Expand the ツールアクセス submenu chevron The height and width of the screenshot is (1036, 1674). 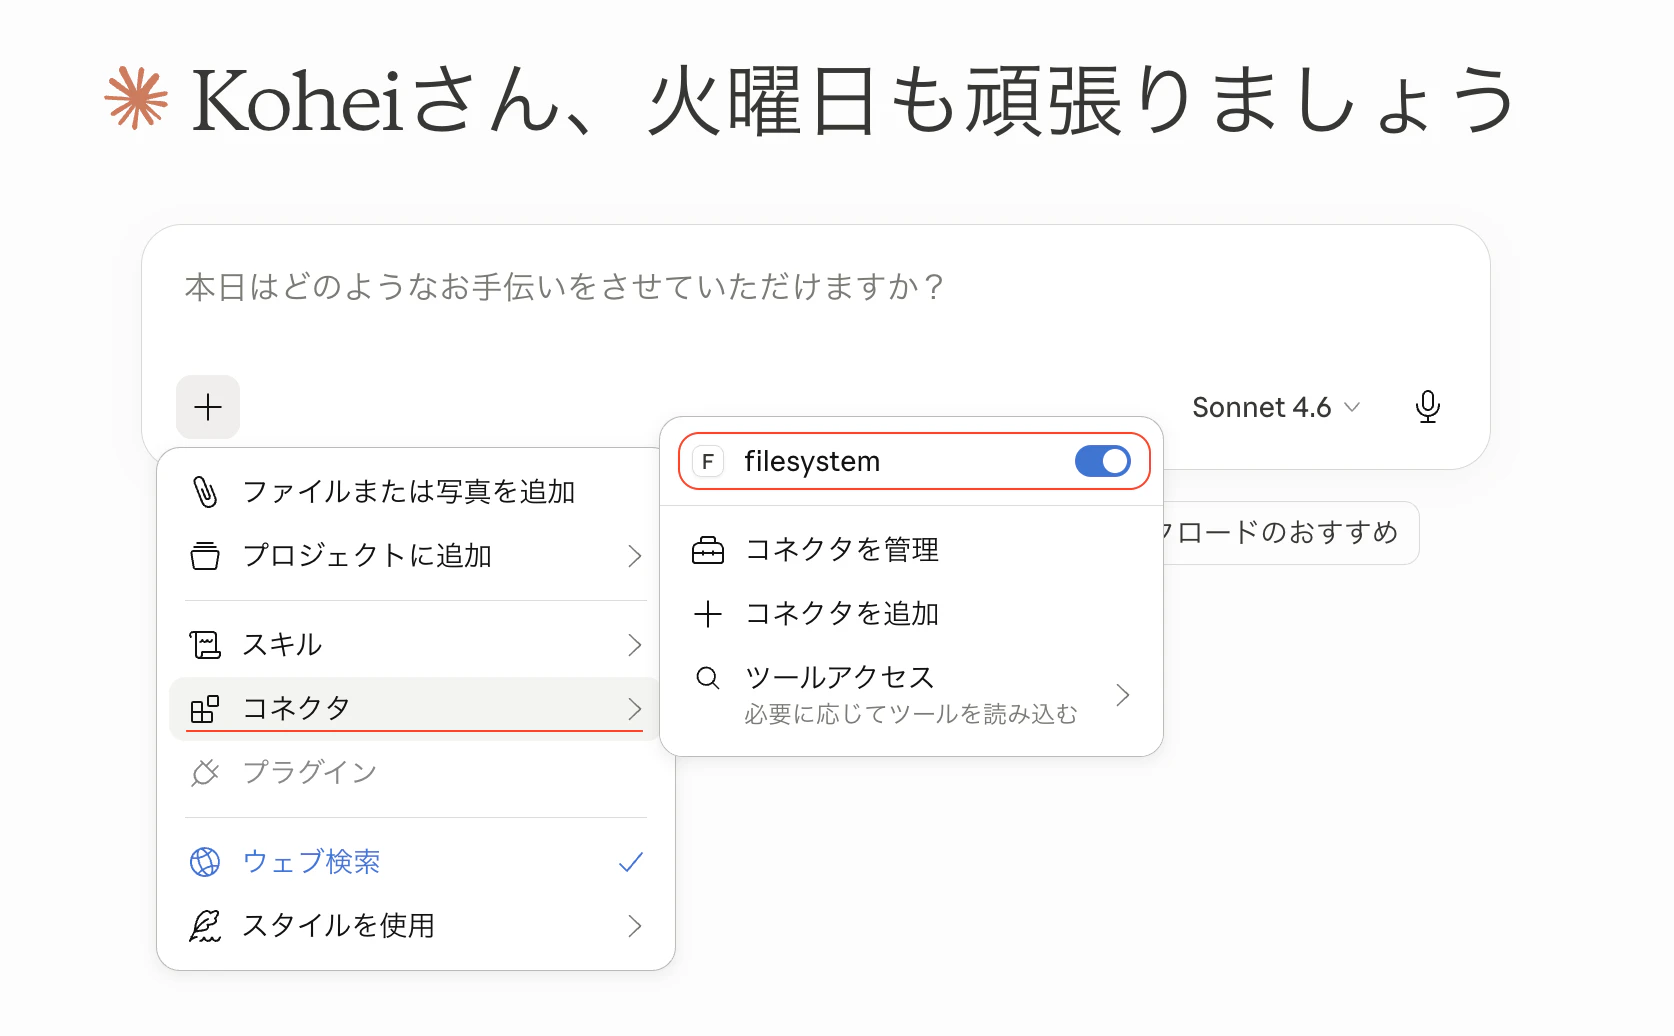(x=1122, y=695)
